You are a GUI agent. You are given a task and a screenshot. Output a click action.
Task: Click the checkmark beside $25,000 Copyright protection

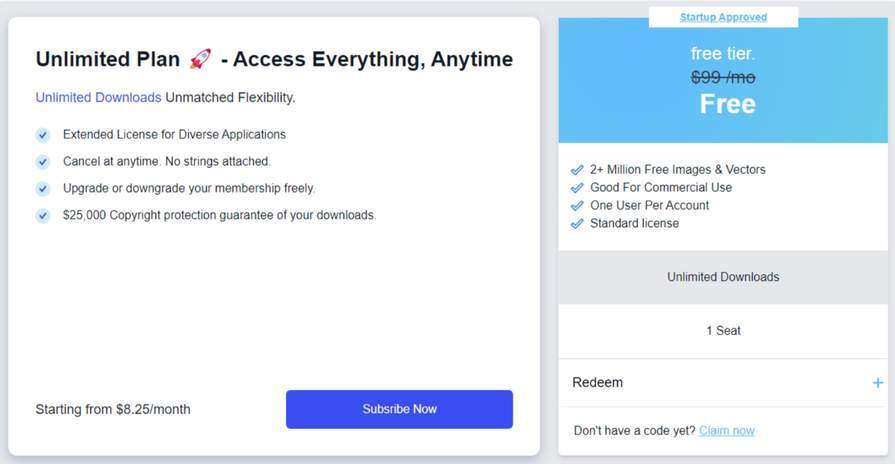tap(43, 215)
